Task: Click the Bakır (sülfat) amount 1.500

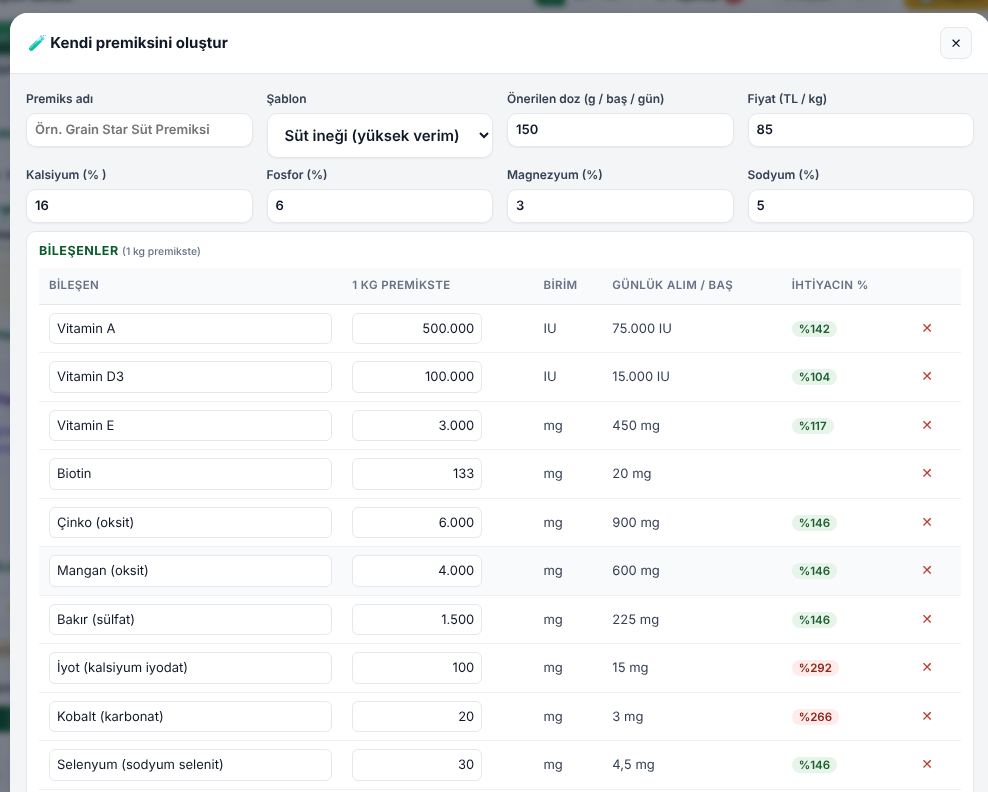Action: coord(417,619)
